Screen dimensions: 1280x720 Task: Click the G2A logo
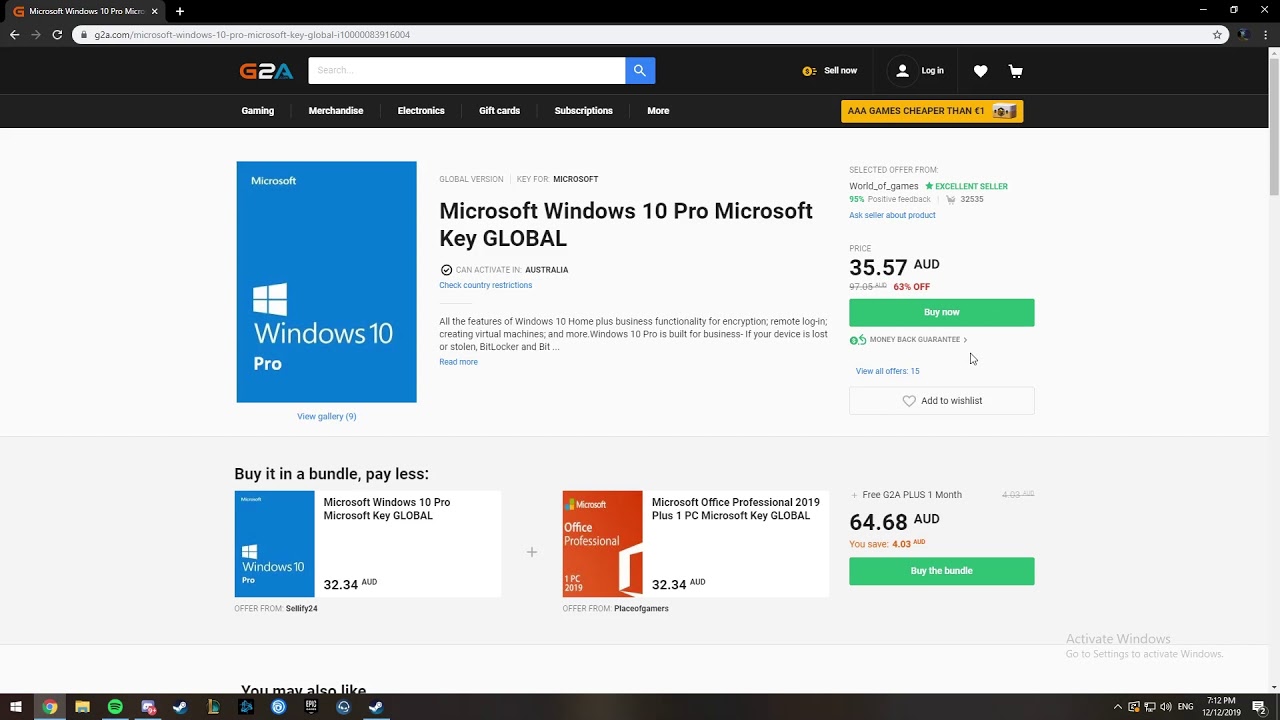click(x=266, y=71)
